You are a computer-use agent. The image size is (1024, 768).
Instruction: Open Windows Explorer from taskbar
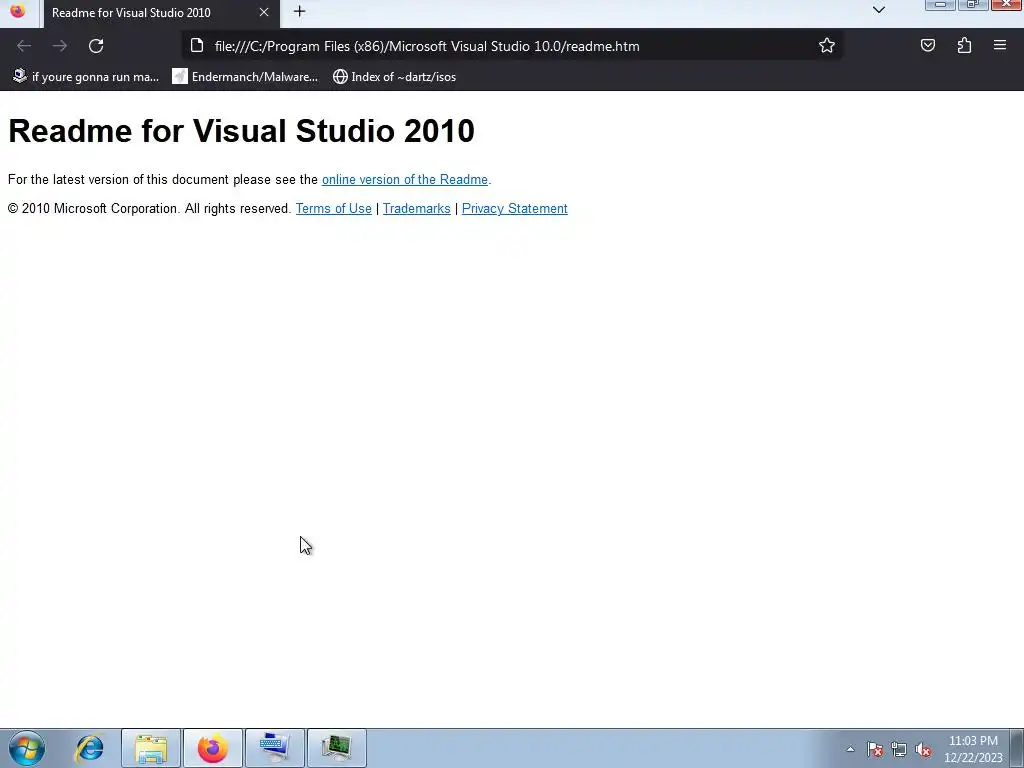(x=151, y=748)
